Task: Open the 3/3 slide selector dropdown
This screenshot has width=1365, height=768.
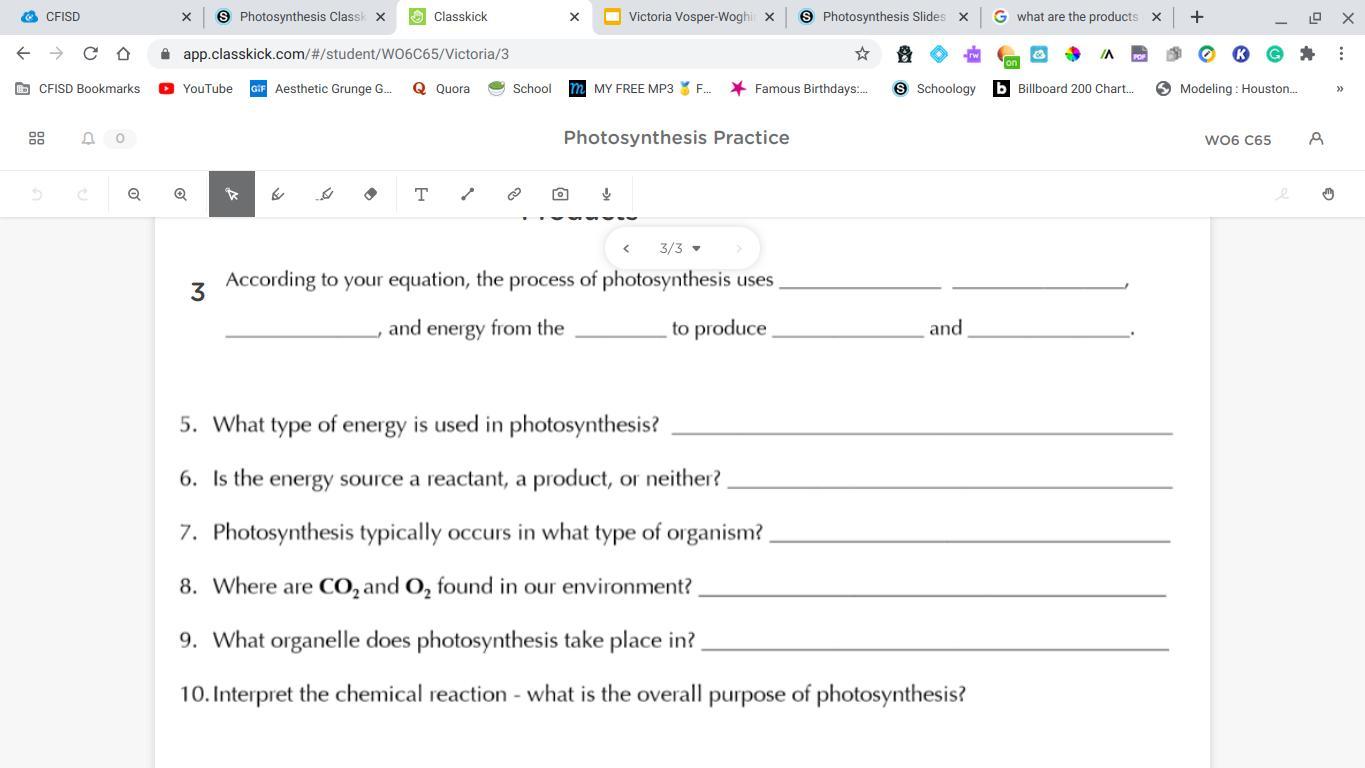Action: point(681,248)
